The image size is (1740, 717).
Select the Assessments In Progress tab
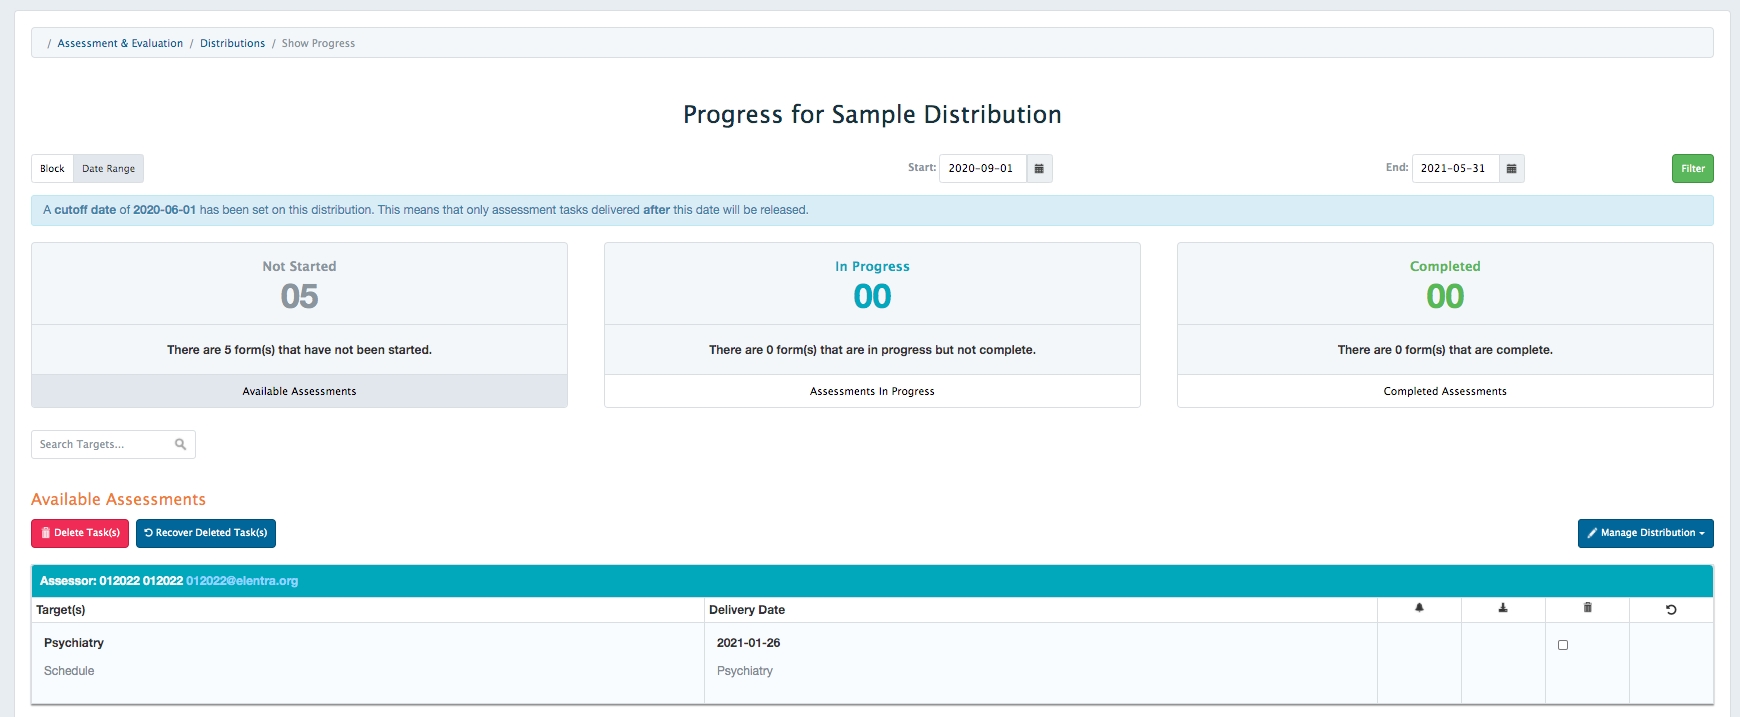click(872, 391)
